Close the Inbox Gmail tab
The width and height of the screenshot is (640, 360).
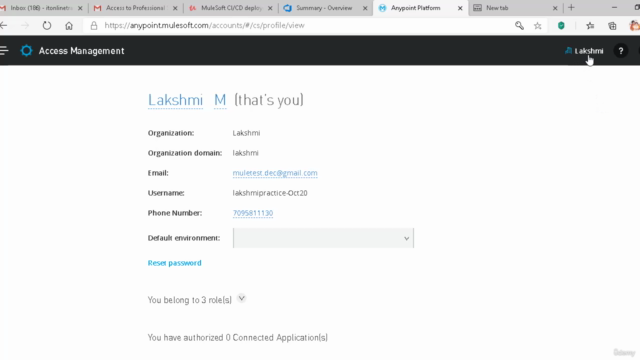pos(80,8)
